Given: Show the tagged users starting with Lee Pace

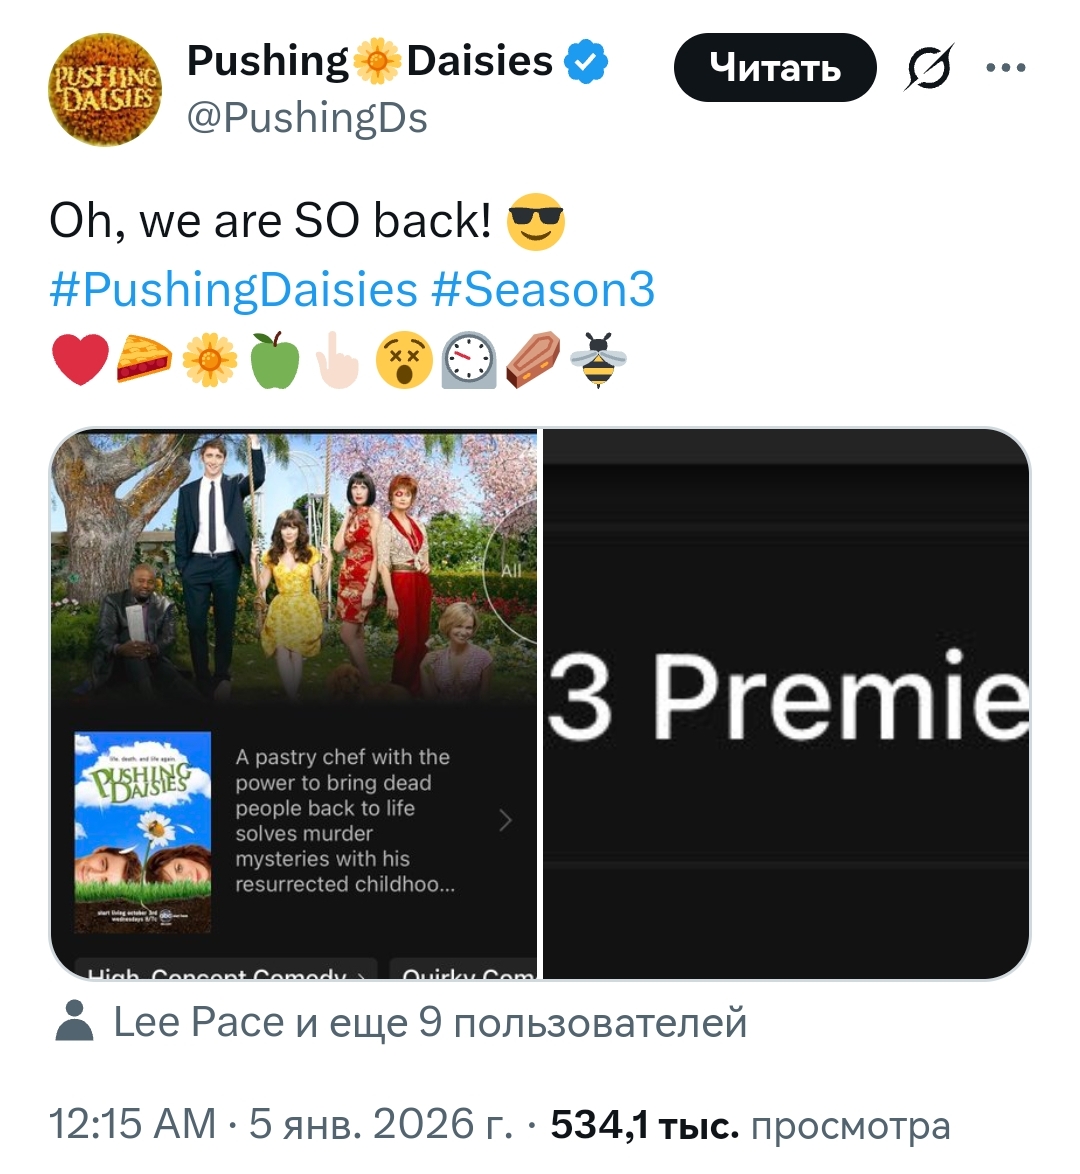Looking at the screenshot, I should tap(430, 1023).
